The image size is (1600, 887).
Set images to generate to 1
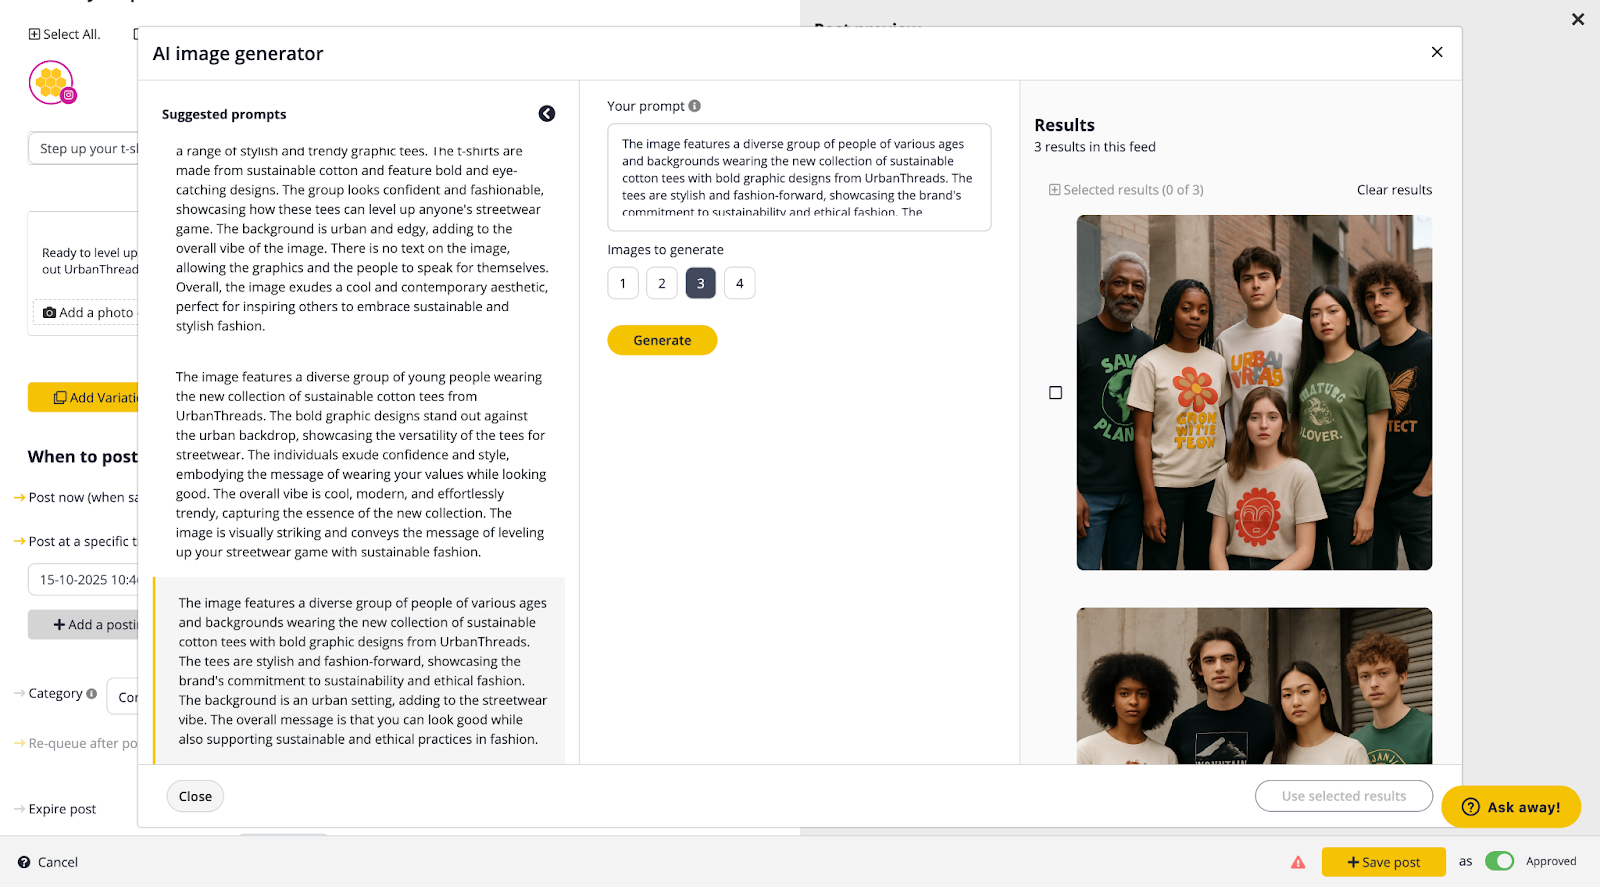[x=623, y=283]
